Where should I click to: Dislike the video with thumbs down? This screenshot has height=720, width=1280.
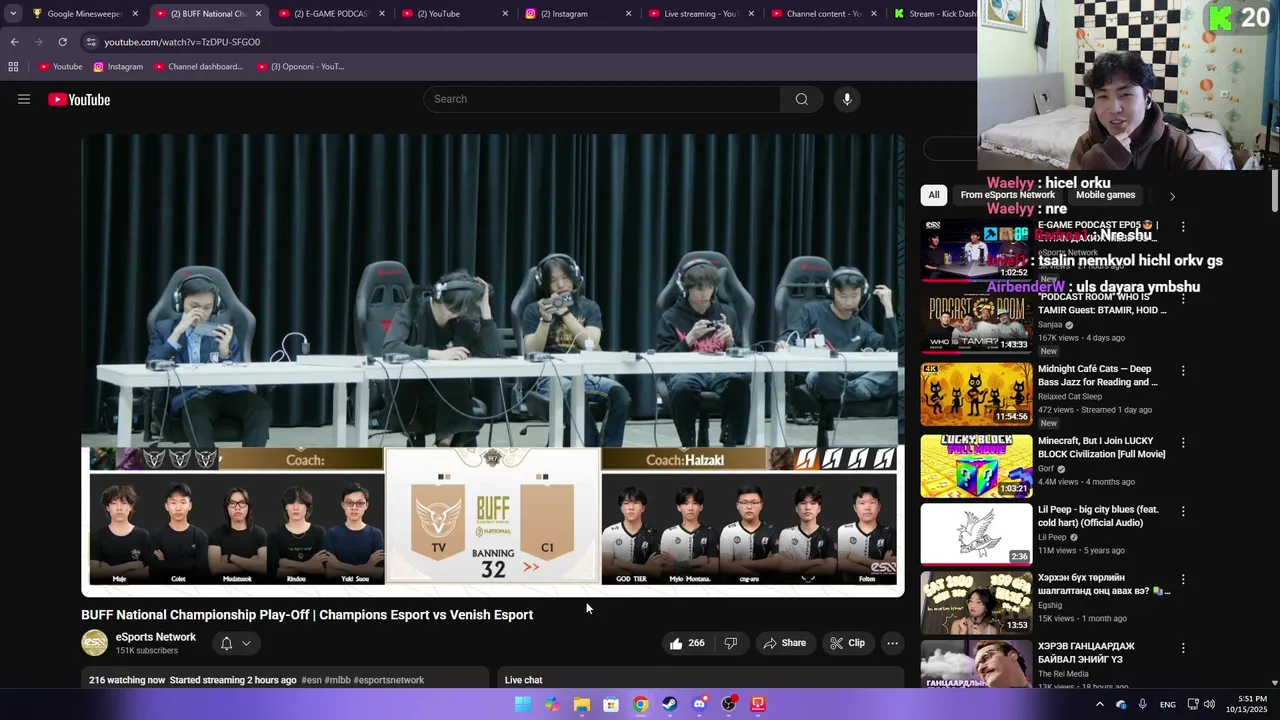731,643
